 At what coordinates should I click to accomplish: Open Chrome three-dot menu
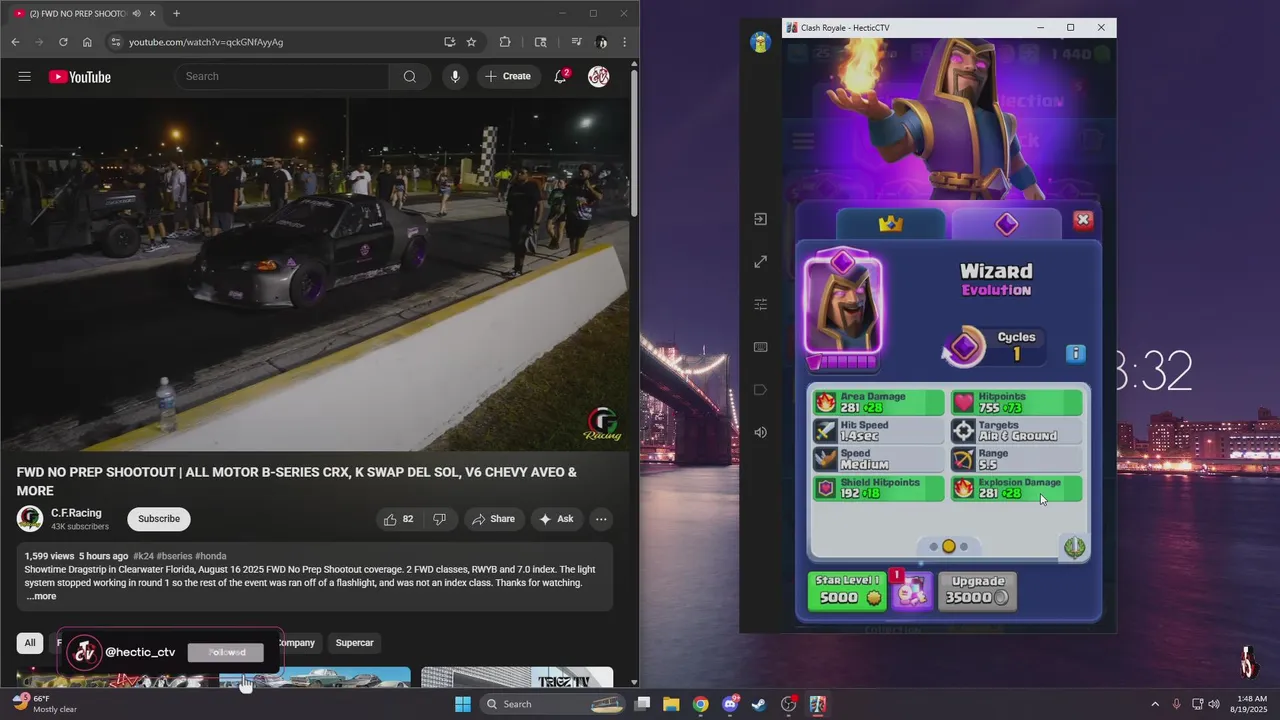[x=625, y=42]
